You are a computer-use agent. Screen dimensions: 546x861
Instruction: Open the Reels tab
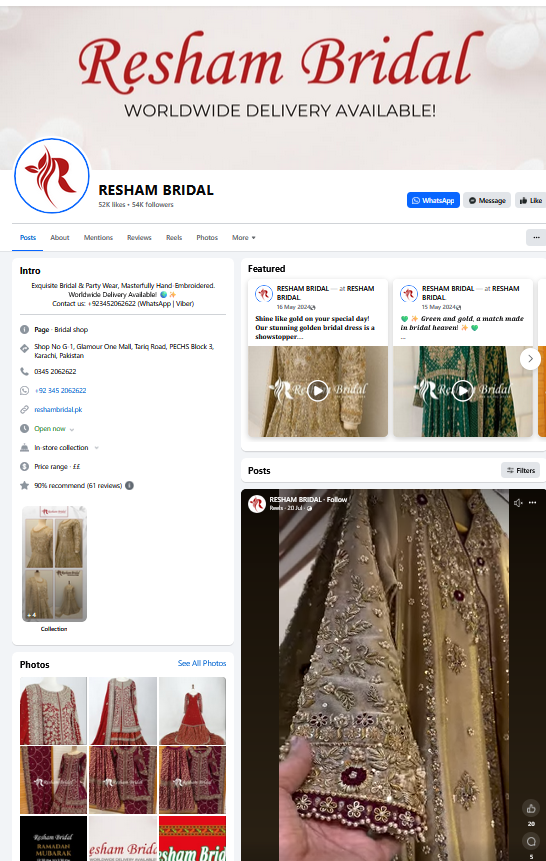pos(174,237)
